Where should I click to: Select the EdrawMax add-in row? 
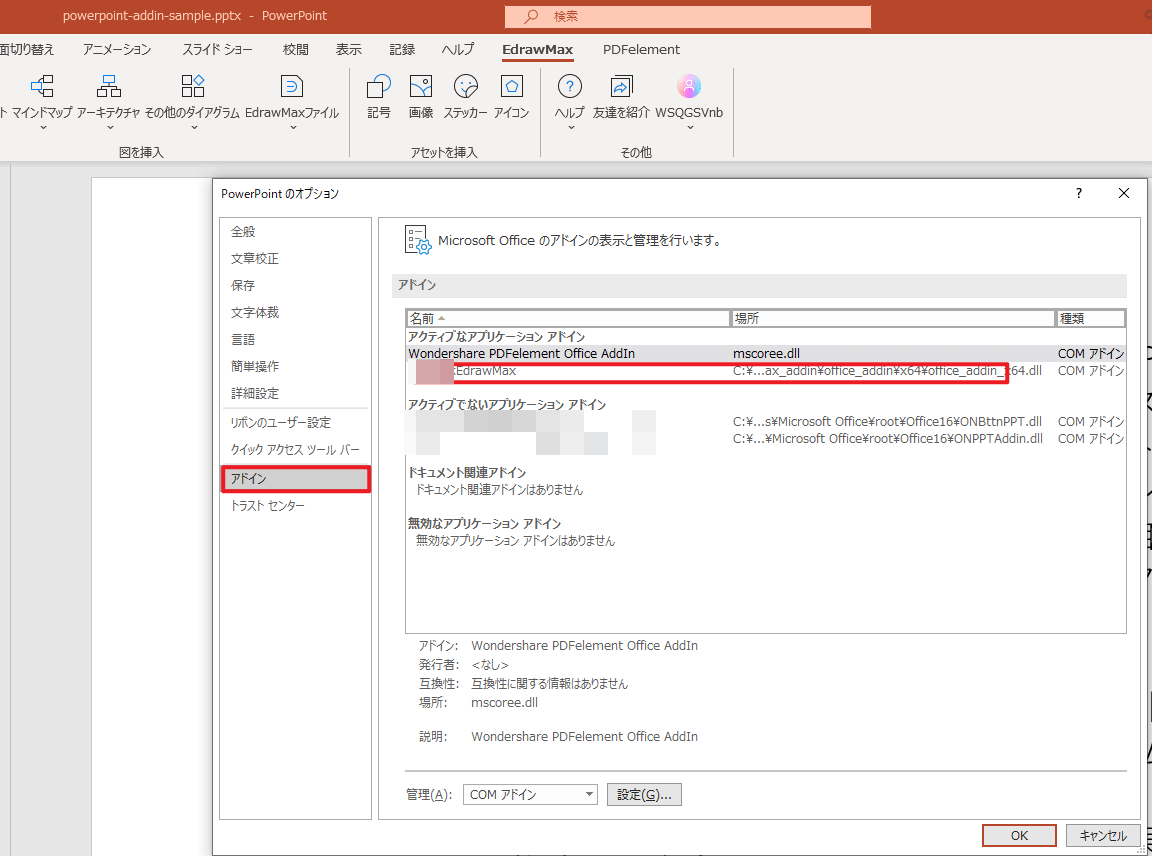pos(766,371)
